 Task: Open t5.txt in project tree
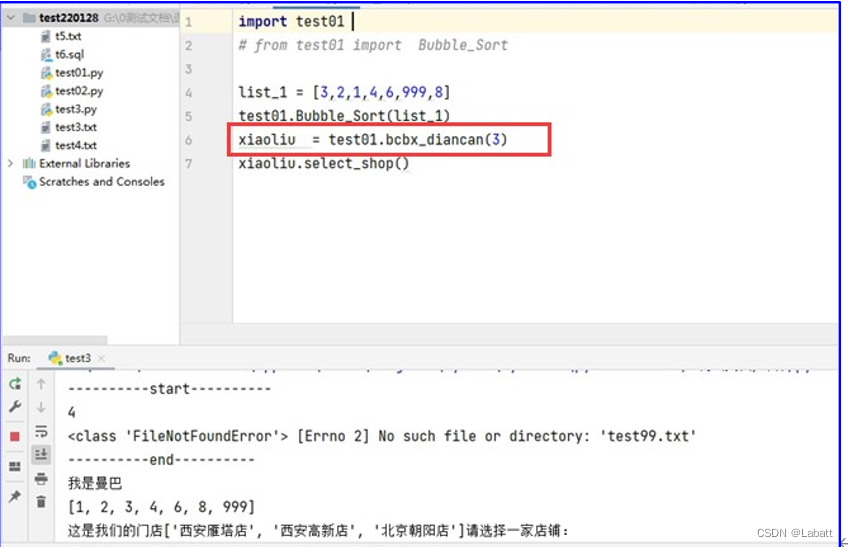point(68,36)
